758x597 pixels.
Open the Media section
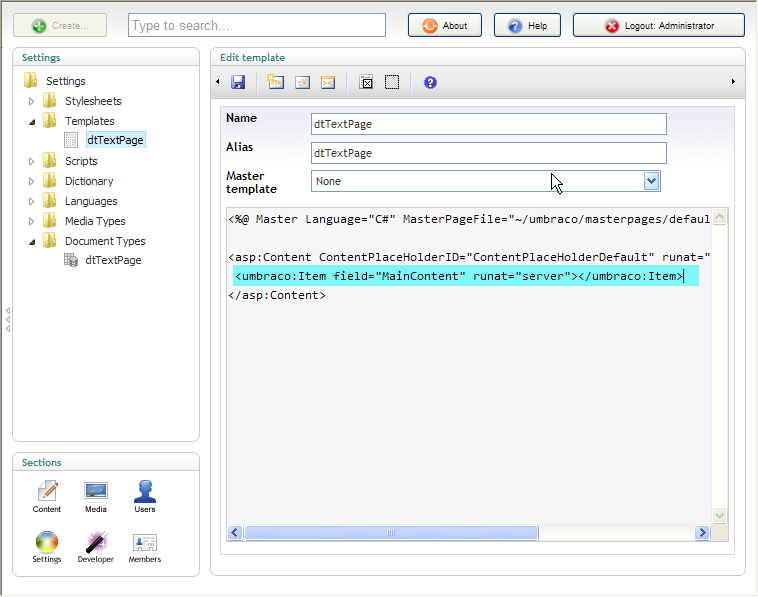tap(96, 496)
